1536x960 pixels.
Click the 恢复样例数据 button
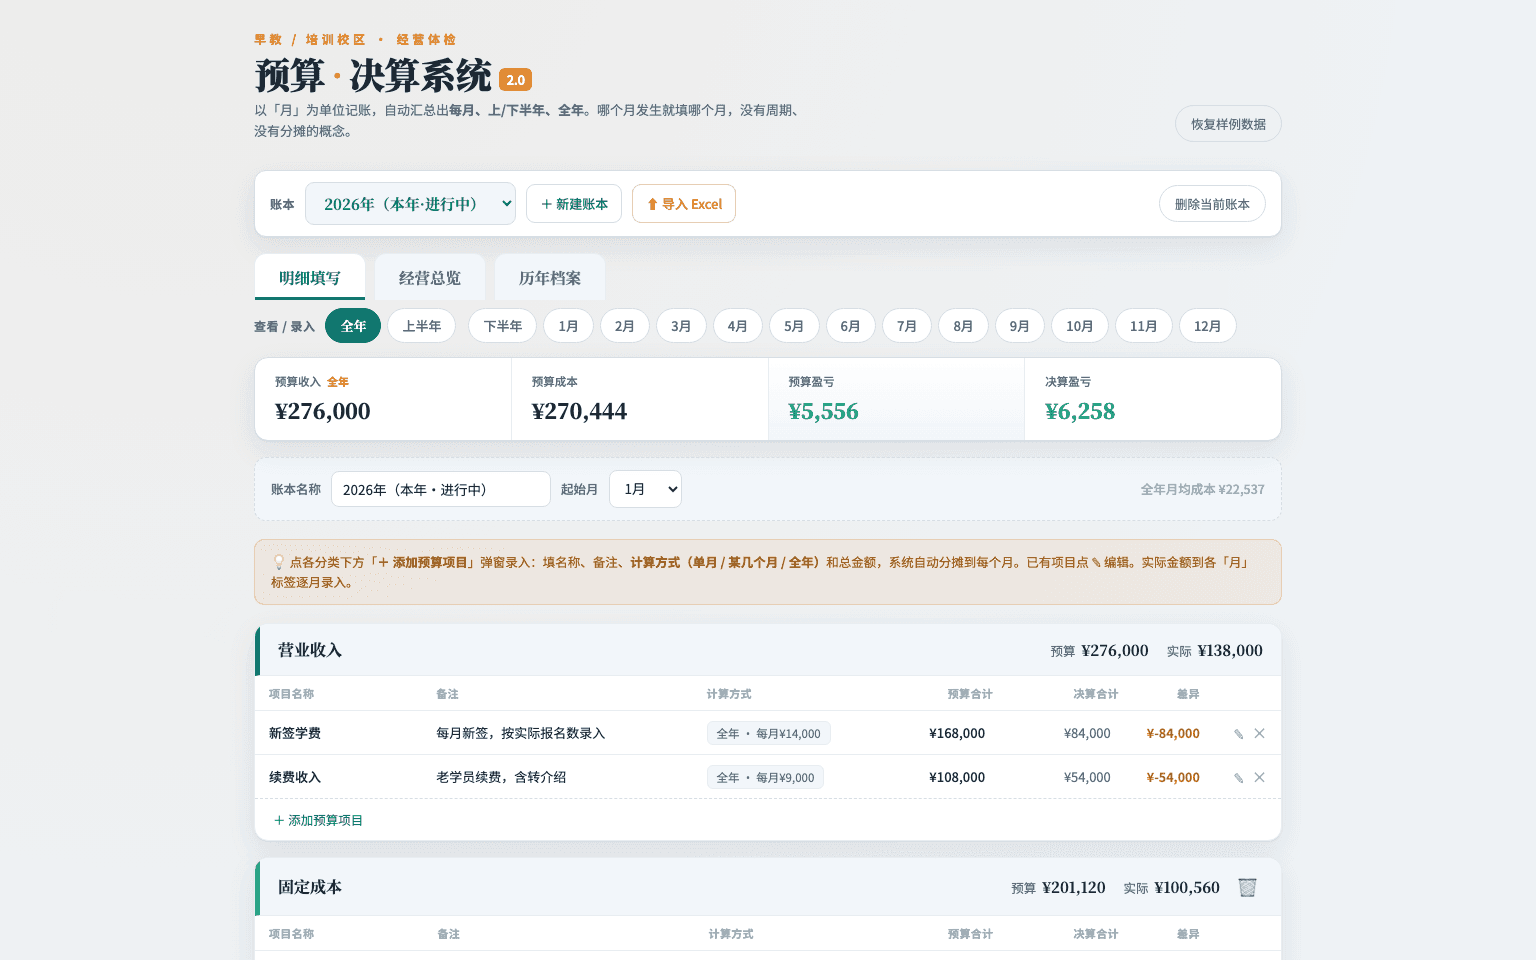pos(1228,124)
